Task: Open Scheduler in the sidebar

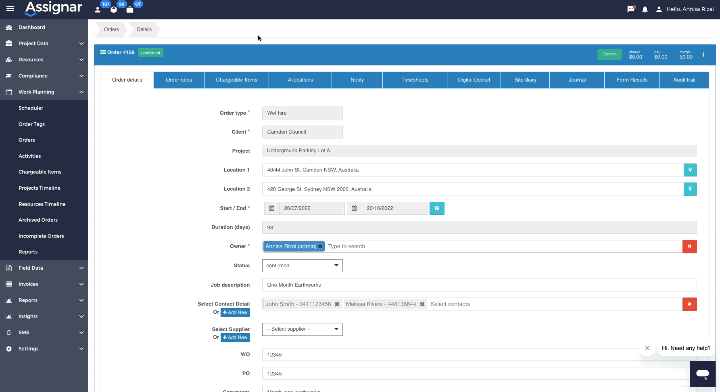Action: pyautogui.click(x=31, y=108)
